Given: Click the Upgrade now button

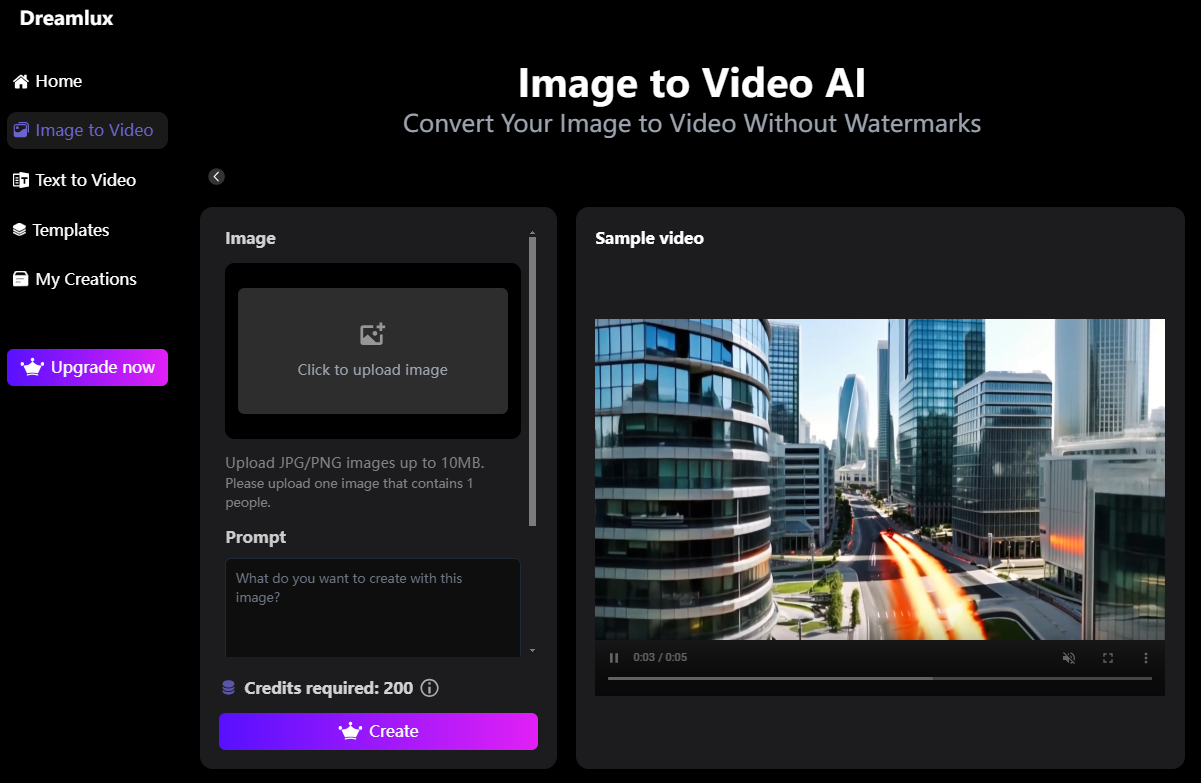Looking at the screenshot, I should click(x=87, y=367).
